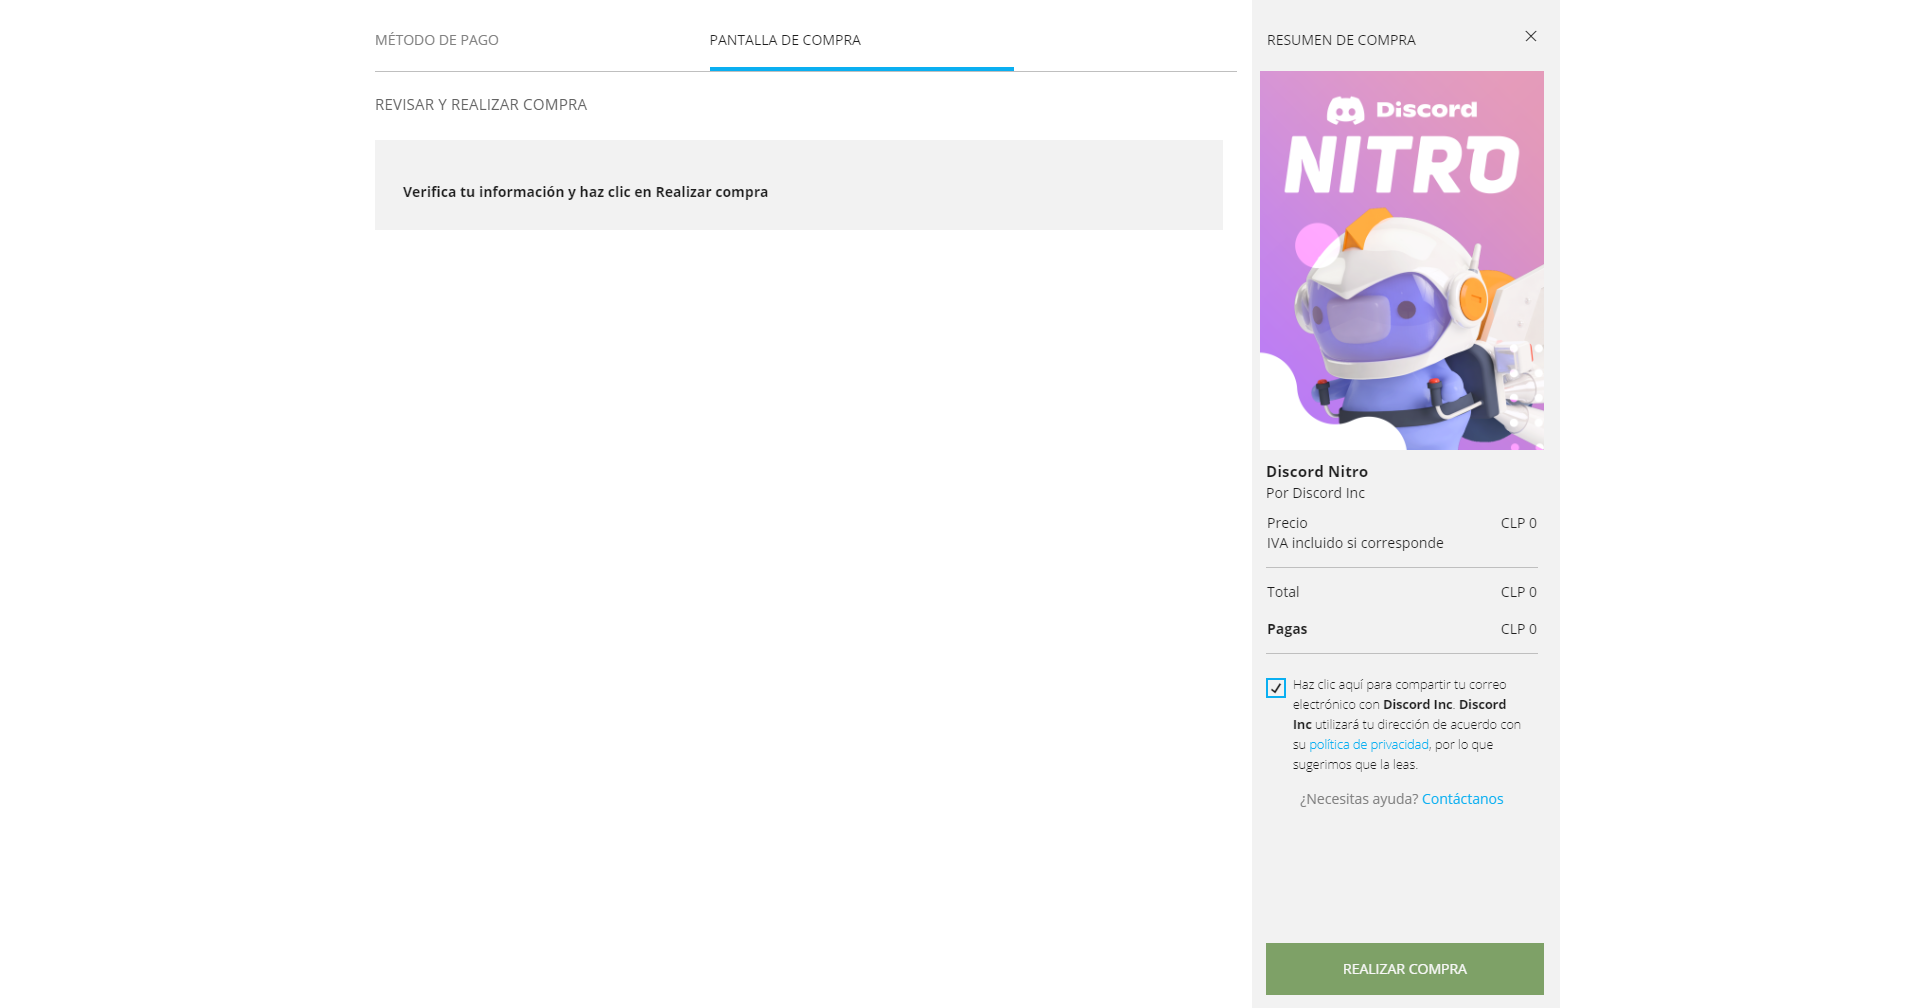Select the PANTALLA DE COMPRA tab

(785, 40)
